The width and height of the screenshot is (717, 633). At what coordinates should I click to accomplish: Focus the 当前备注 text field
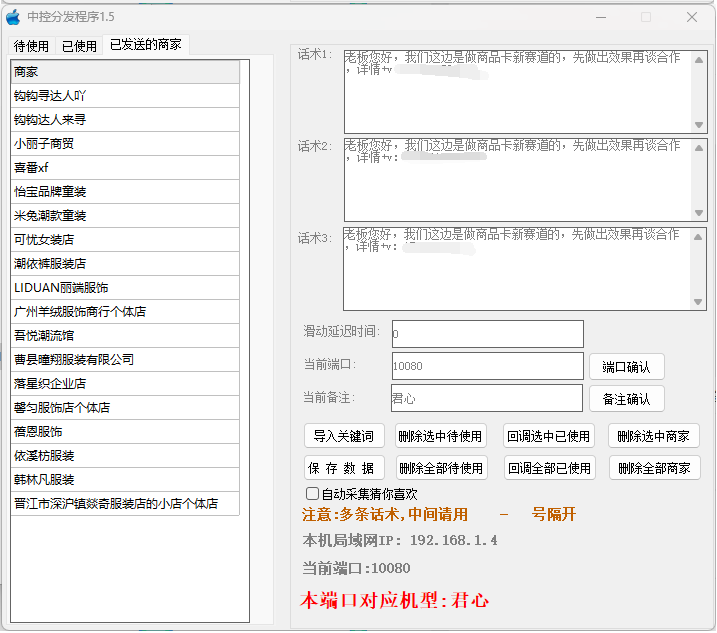point(486,398)
